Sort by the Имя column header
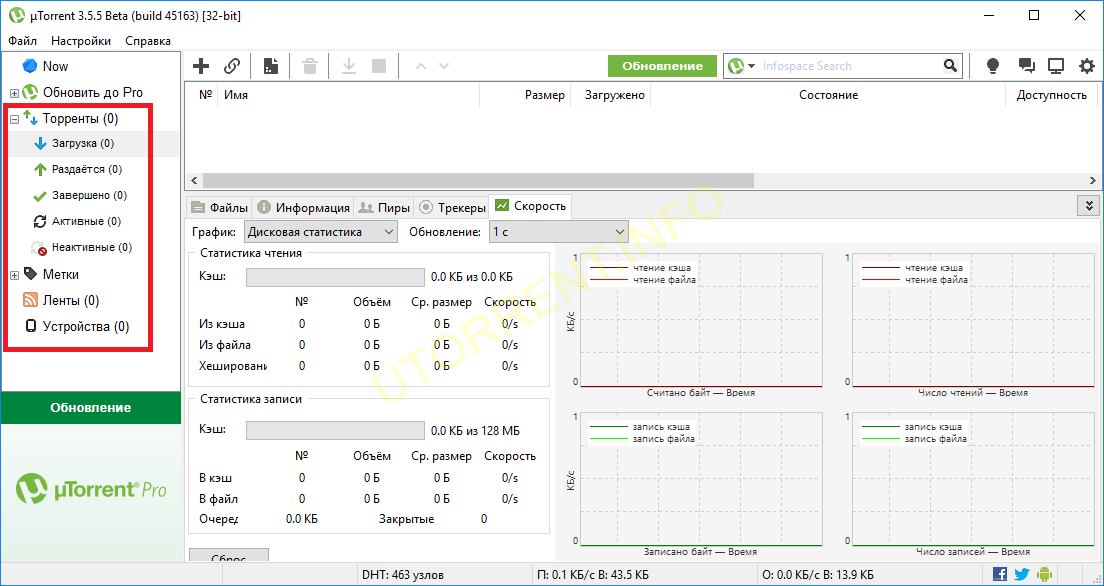The height and width of the screenshot is (586, 1104). click(349, 95)
